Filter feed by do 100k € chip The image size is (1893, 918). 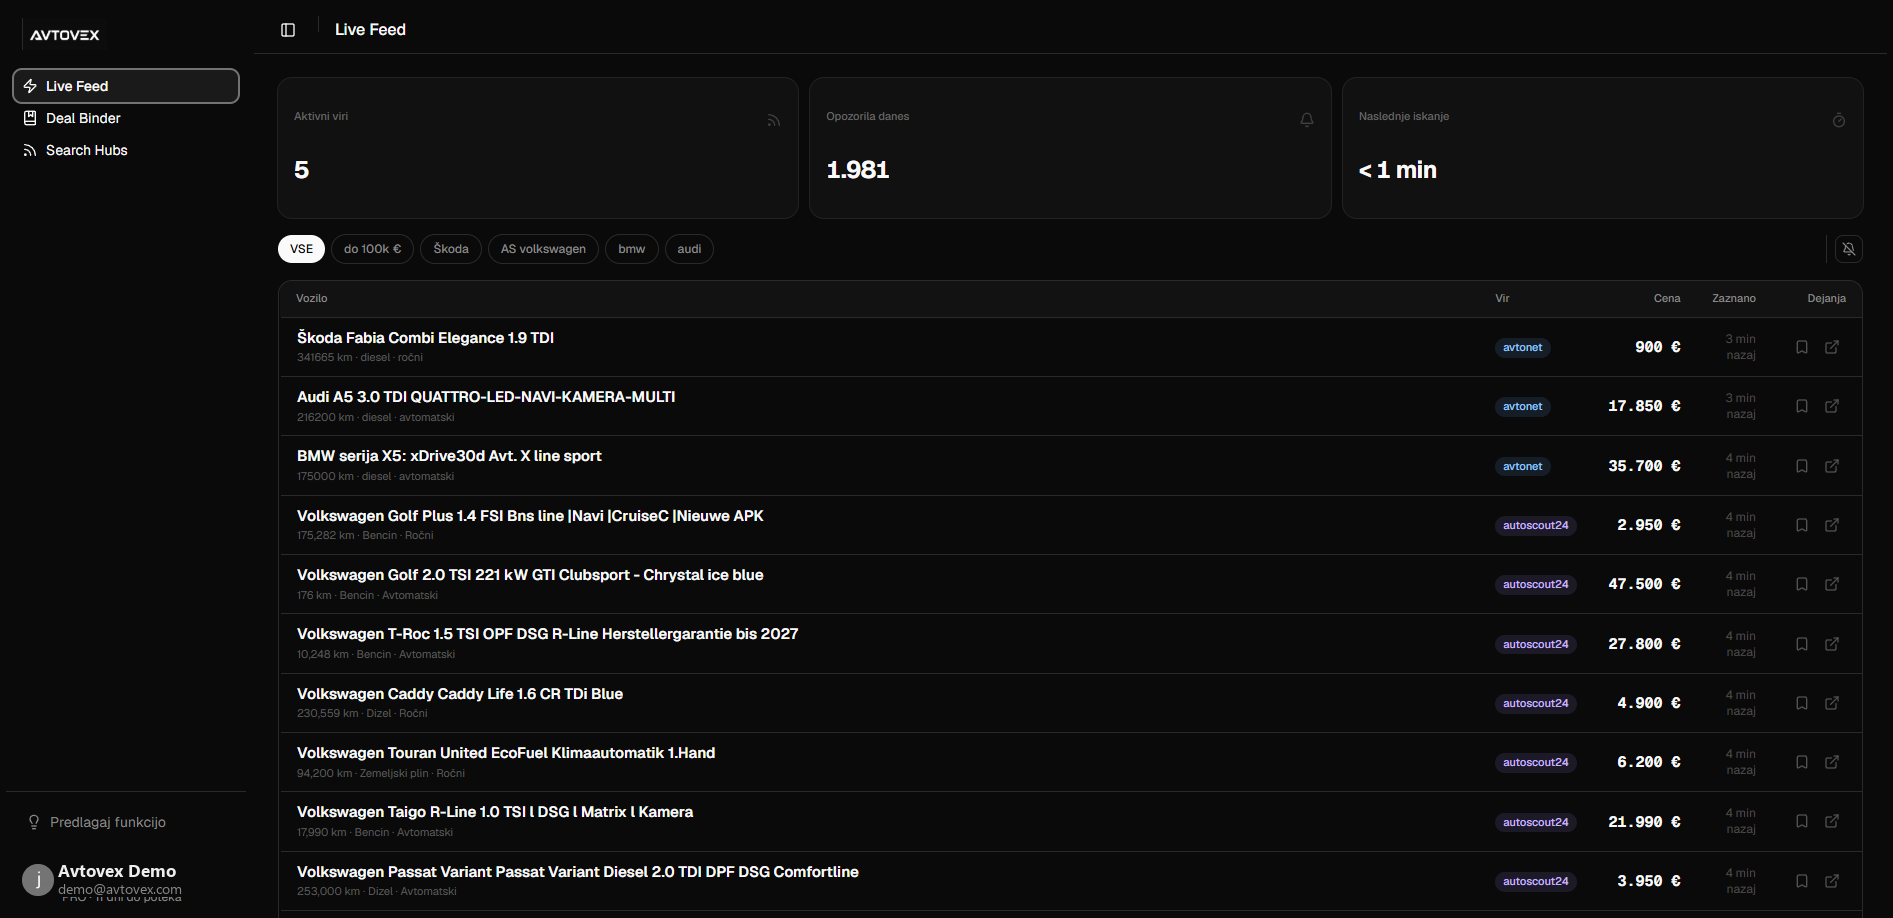click(372, 249)
